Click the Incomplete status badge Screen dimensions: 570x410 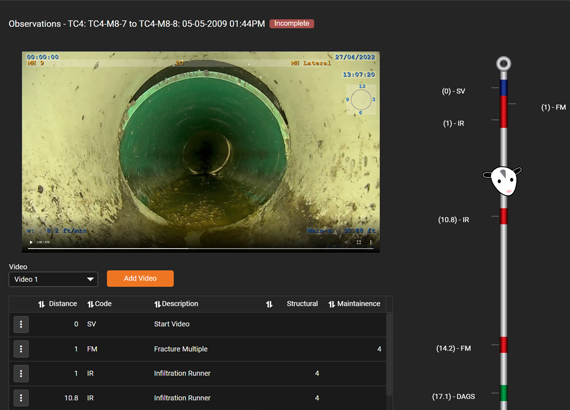tap(292, 24)
